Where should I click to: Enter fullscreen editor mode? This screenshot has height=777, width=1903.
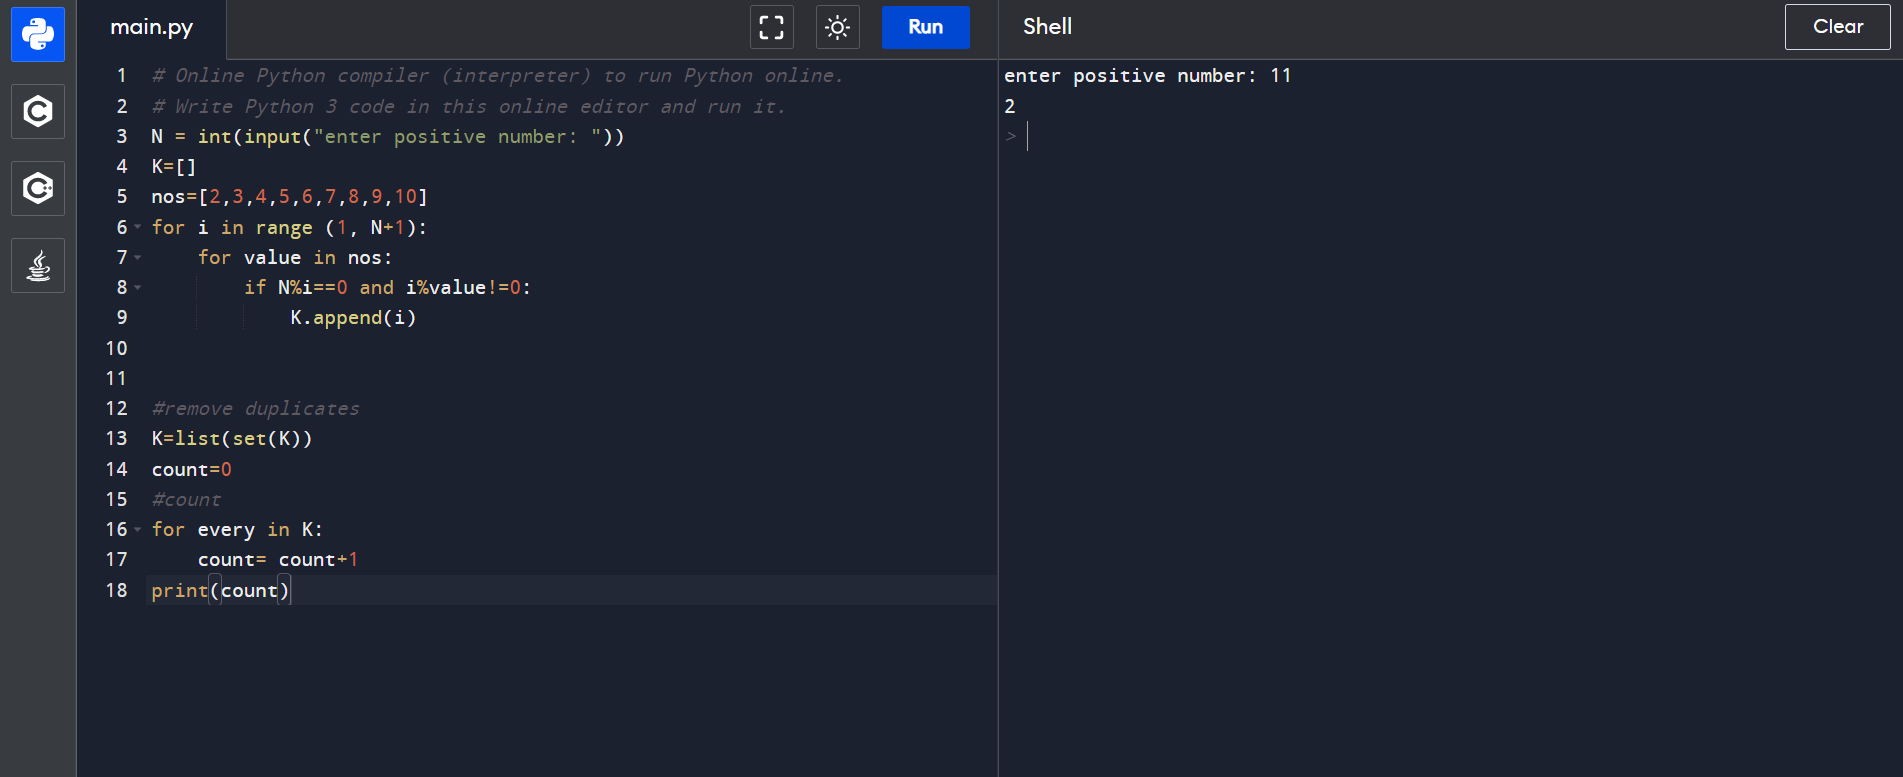pos(771,27)
